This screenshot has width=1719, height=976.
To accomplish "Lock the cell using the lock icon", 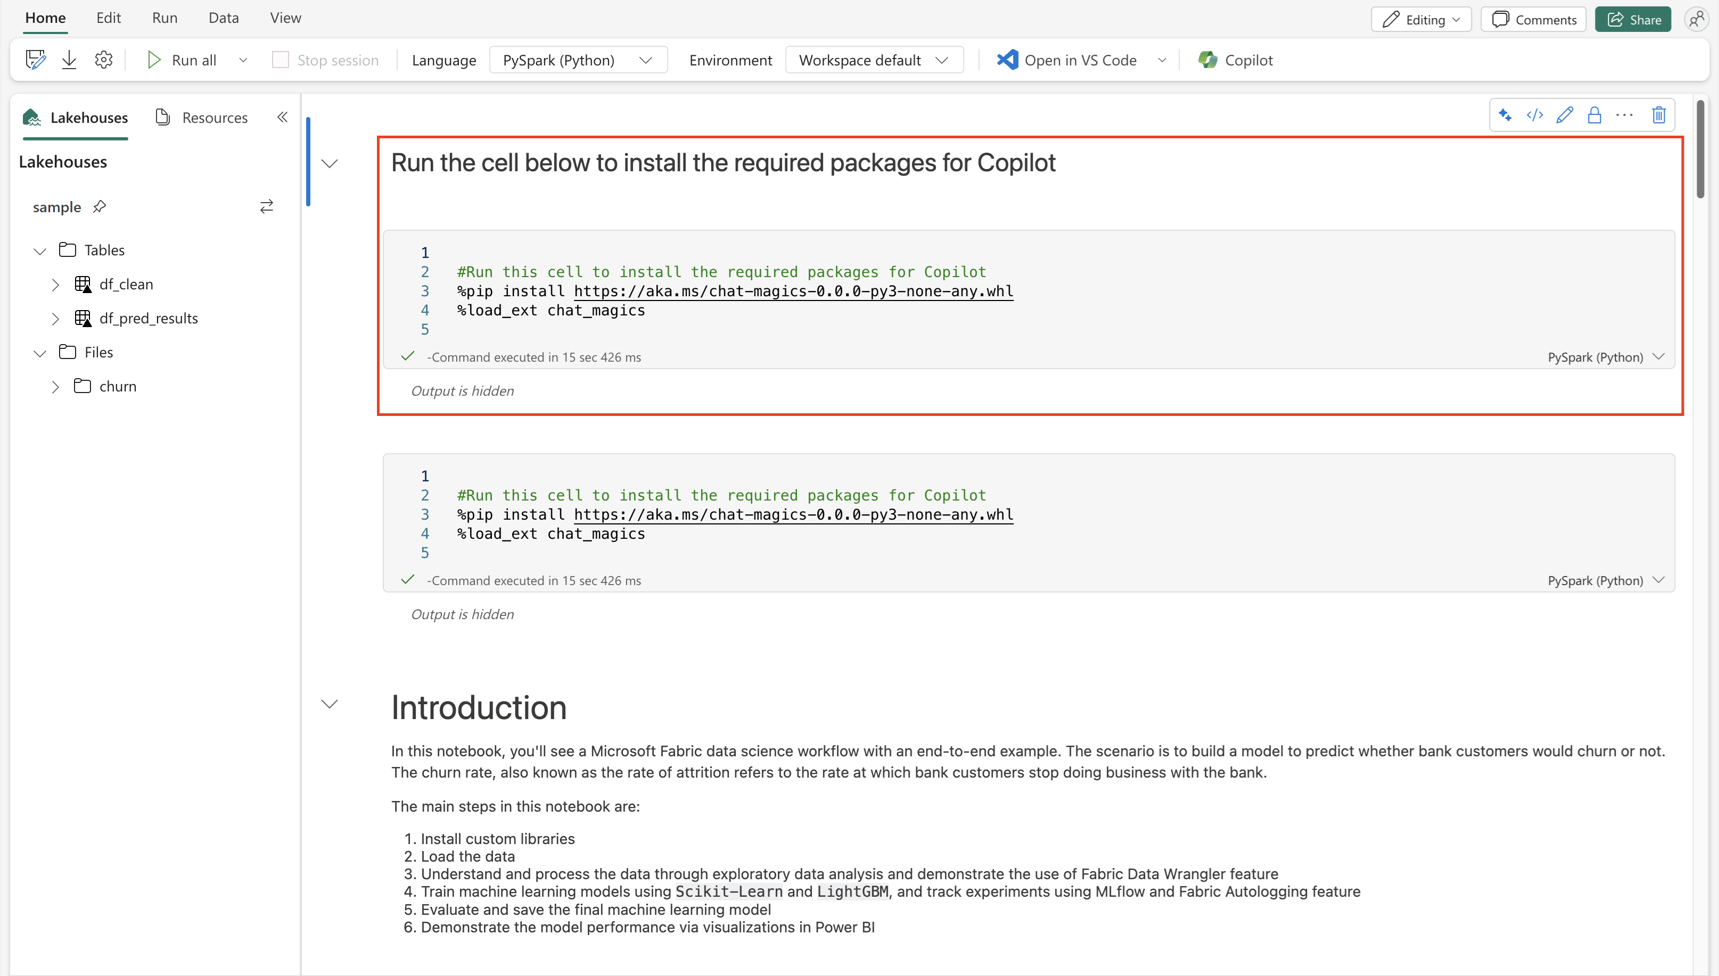I will point(1594,114).
